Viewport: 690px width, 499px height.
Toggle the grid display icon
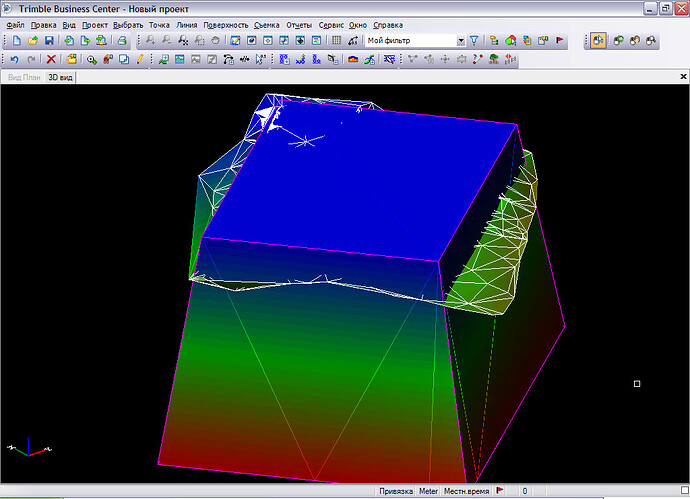[337, 40]
